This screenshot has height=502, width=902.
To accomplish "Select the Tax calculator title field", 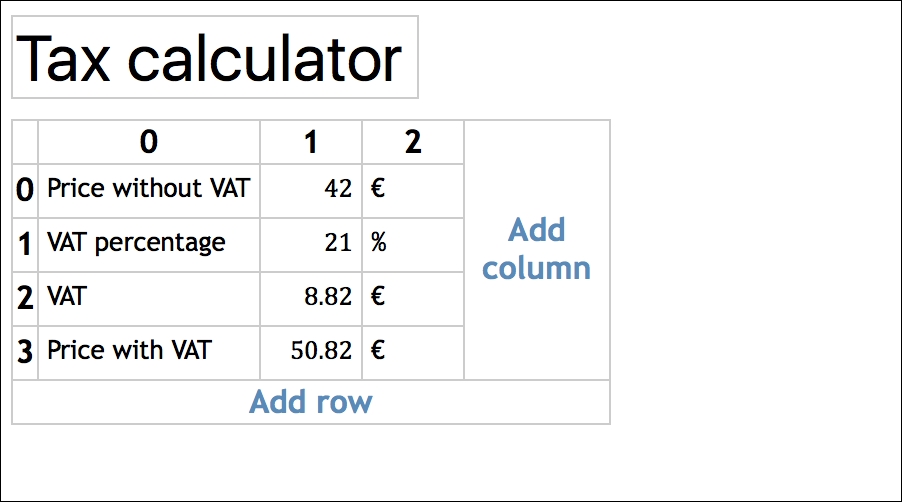I will pyautogui.click(x=214, y=57).
